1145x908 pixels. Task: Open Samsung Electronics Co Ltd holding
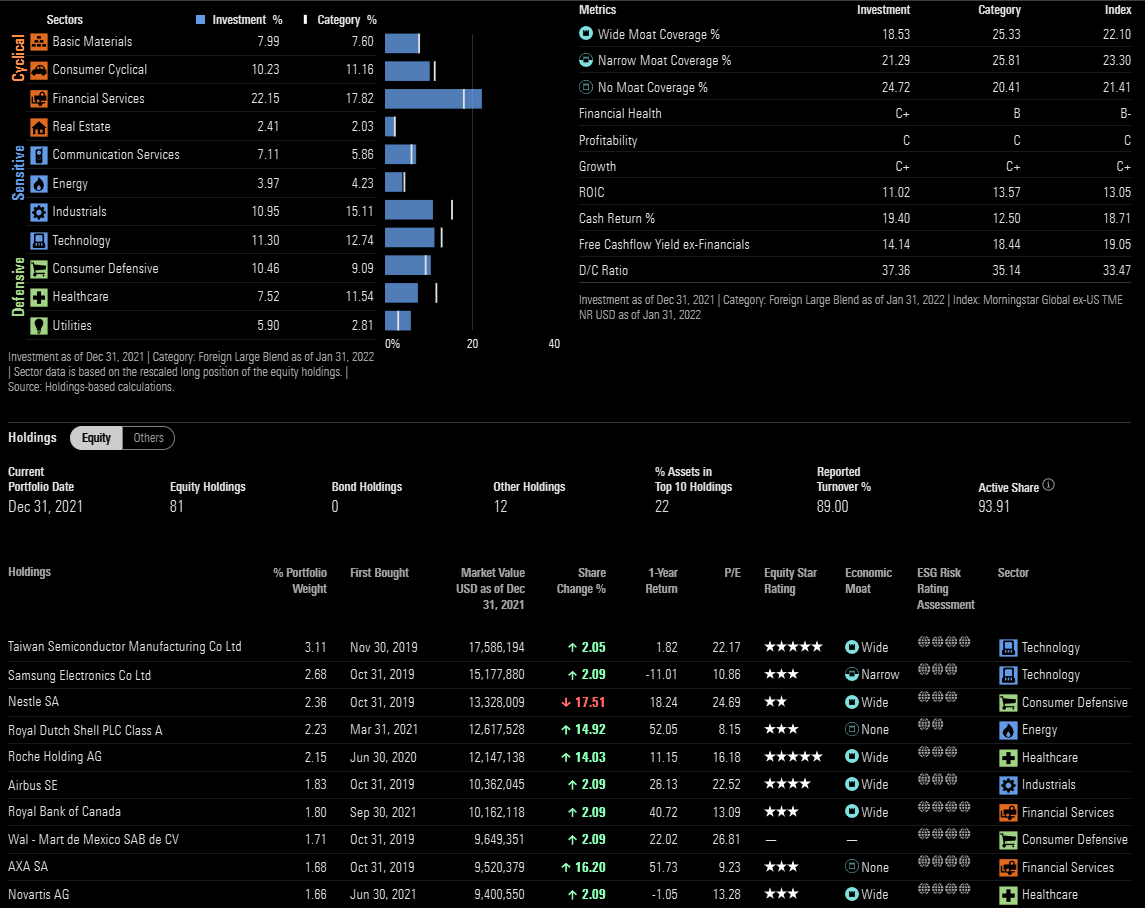pyautogui.click(x=80, y=675)
